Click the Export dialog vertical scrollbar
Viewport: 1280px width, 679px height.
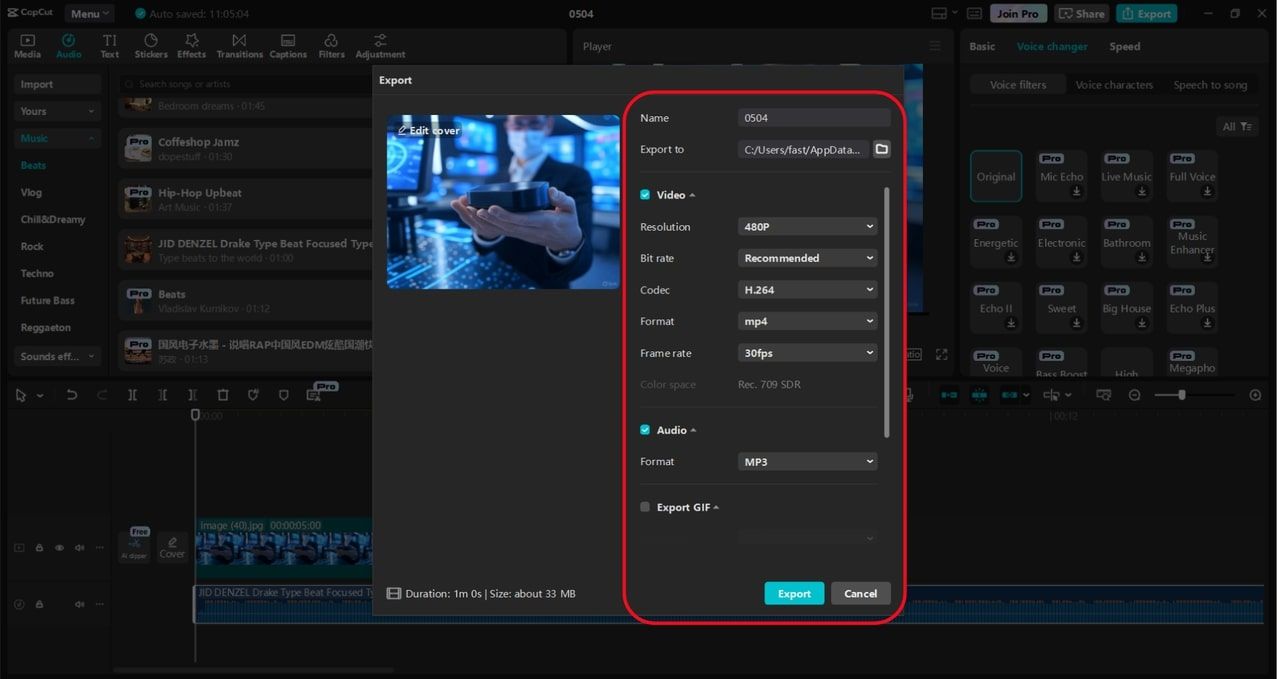point(886,312)
